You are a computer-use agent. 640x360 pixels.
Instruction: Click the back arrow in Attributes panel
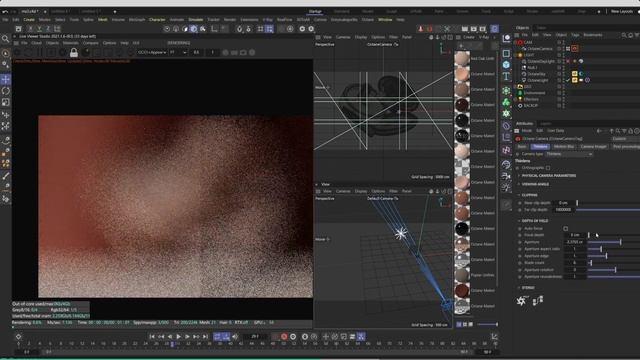[x=599, y=131]
